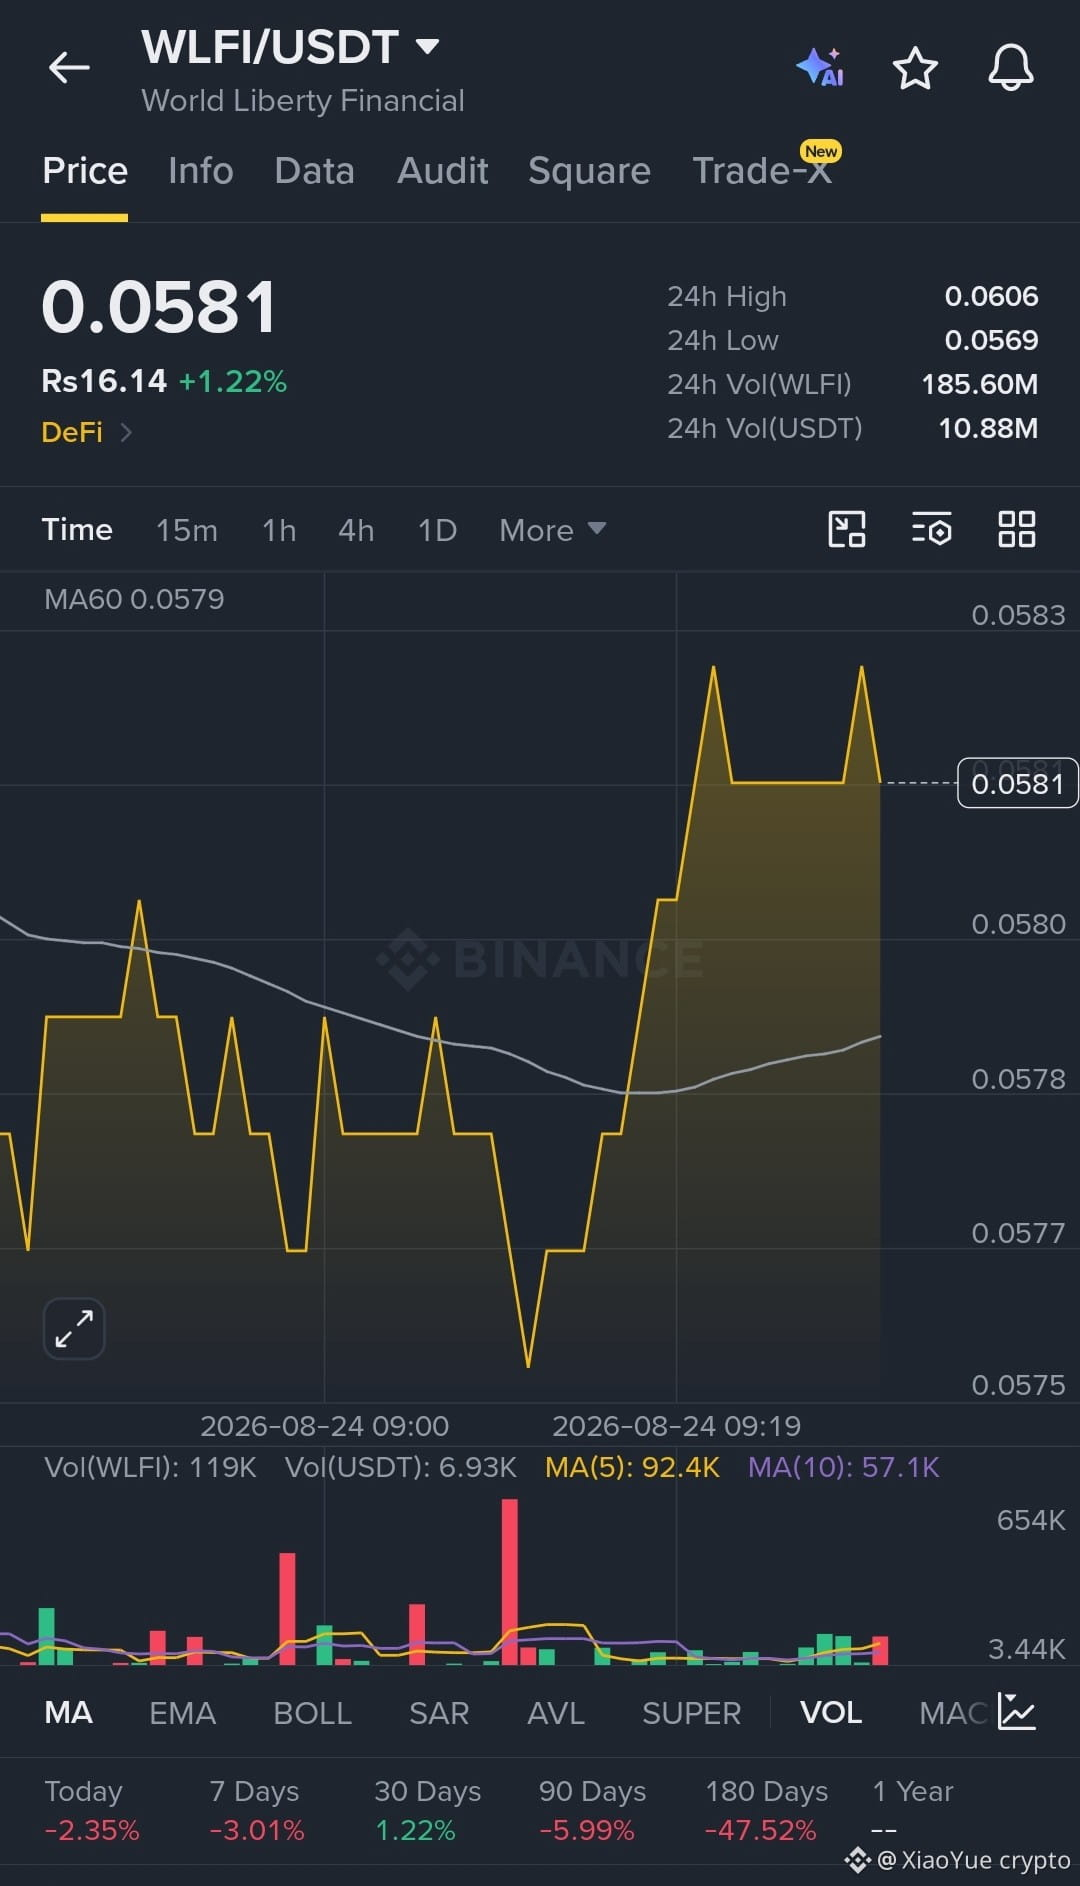1080x1886 pixels.
Task: Switch to the Info tab
Action: click(201, 171)
